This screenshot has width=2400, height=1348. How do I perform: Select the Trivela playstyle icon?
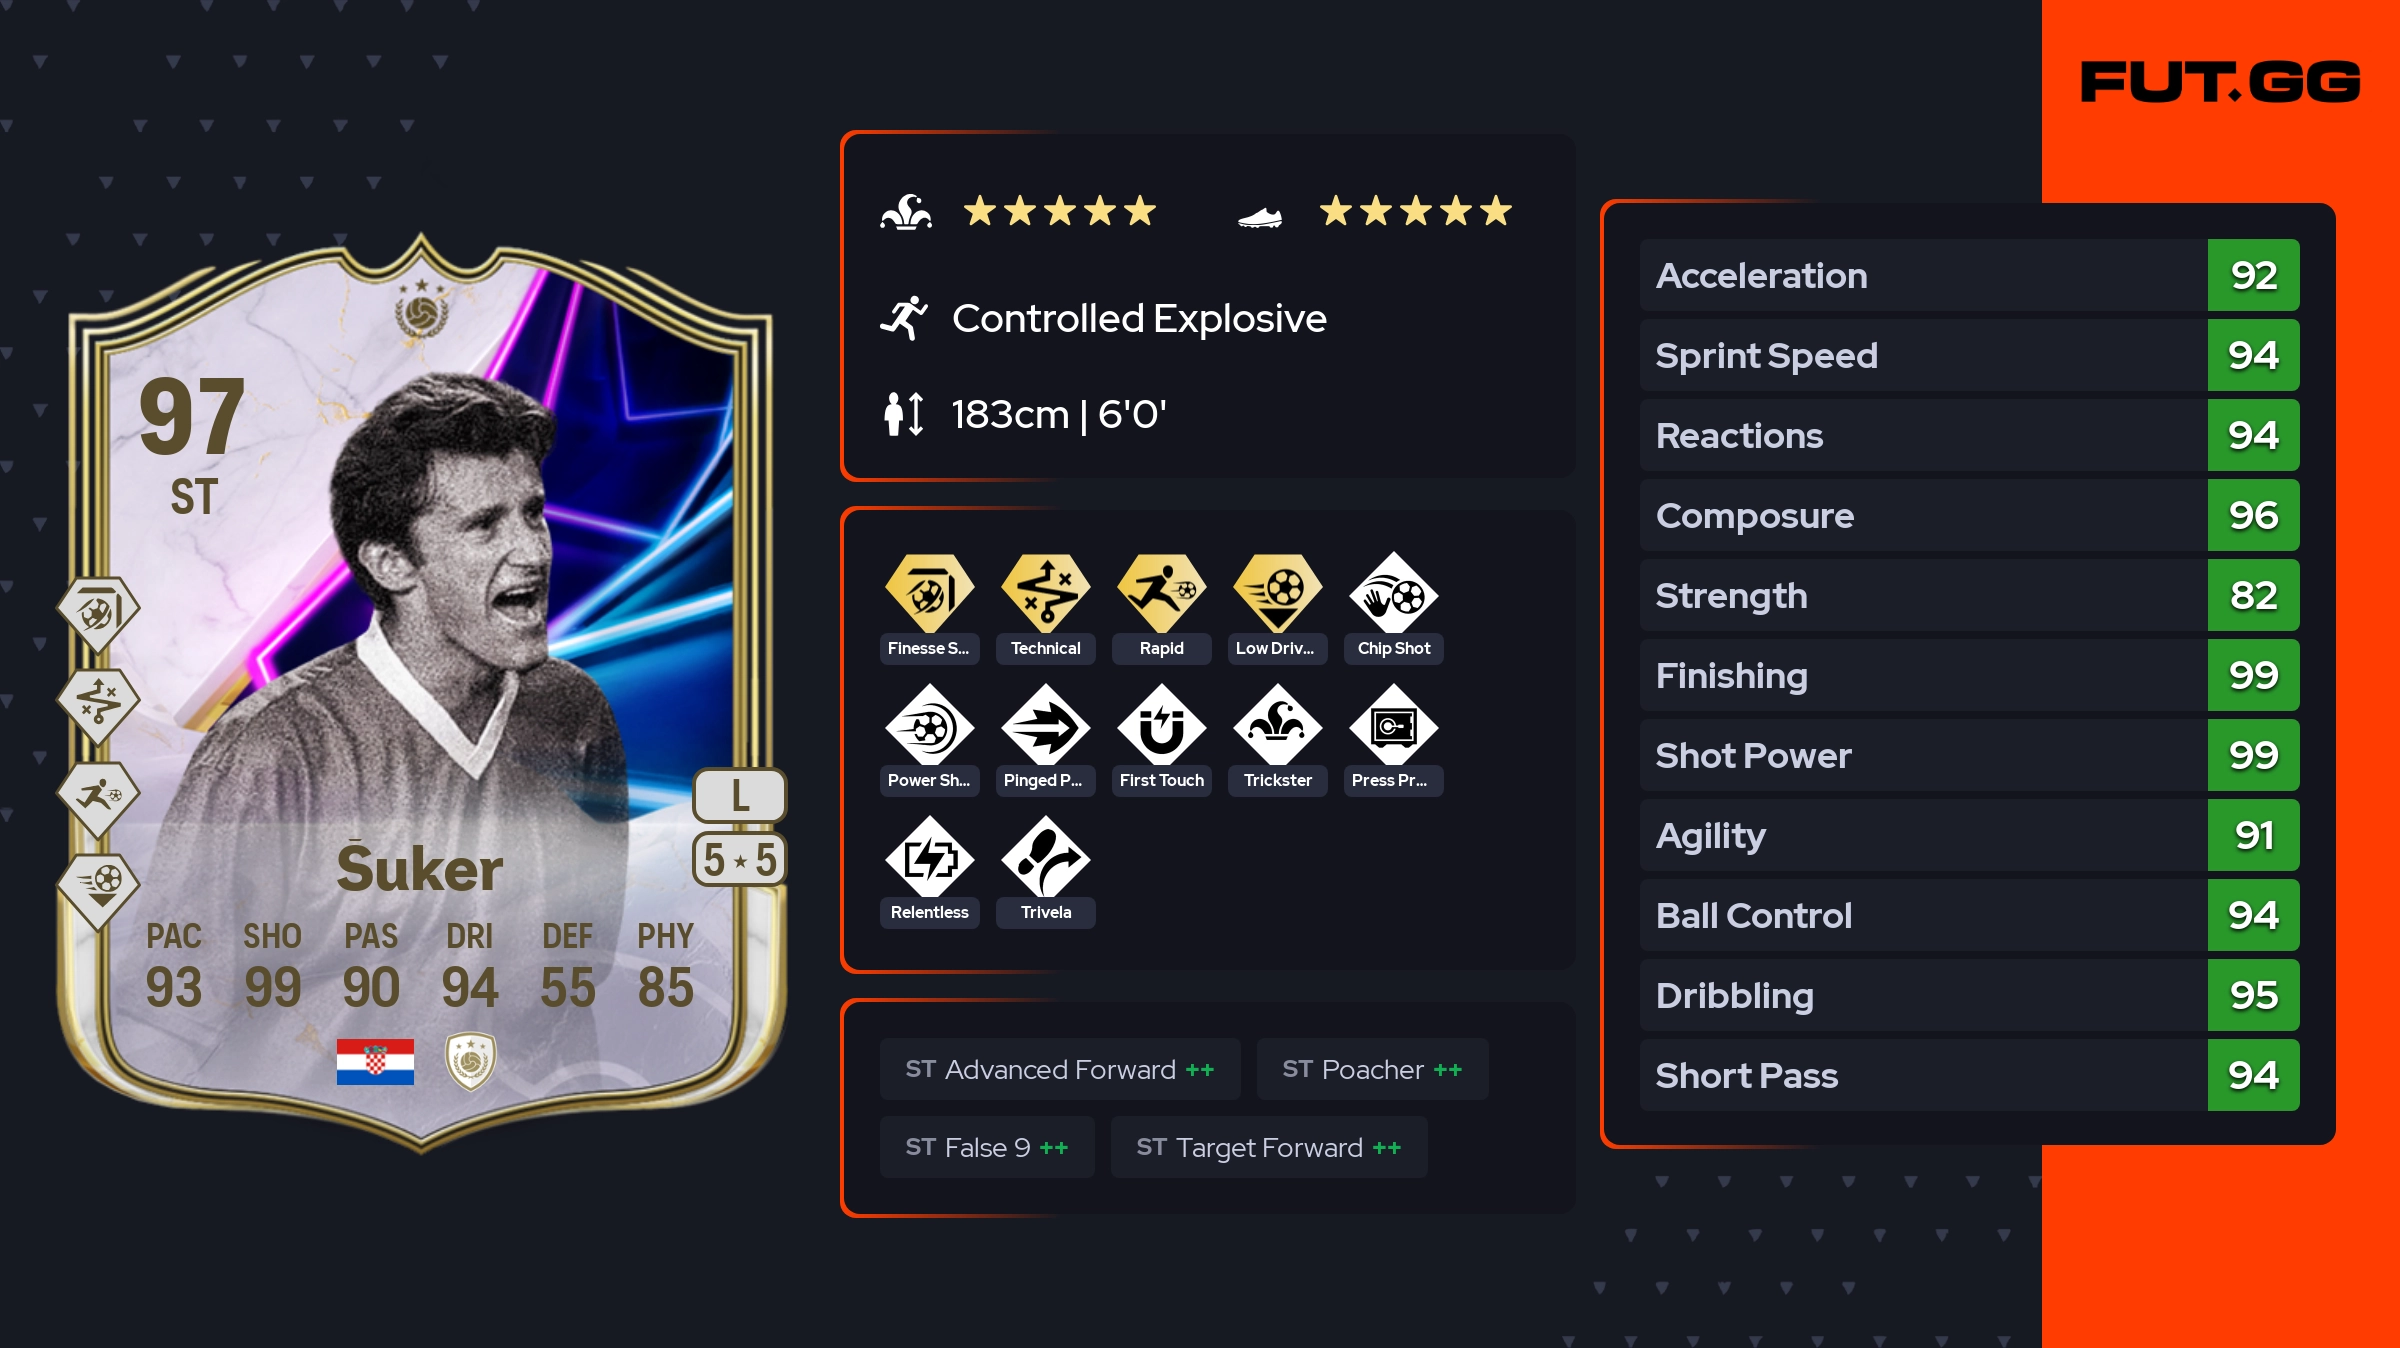point(1045,859)
